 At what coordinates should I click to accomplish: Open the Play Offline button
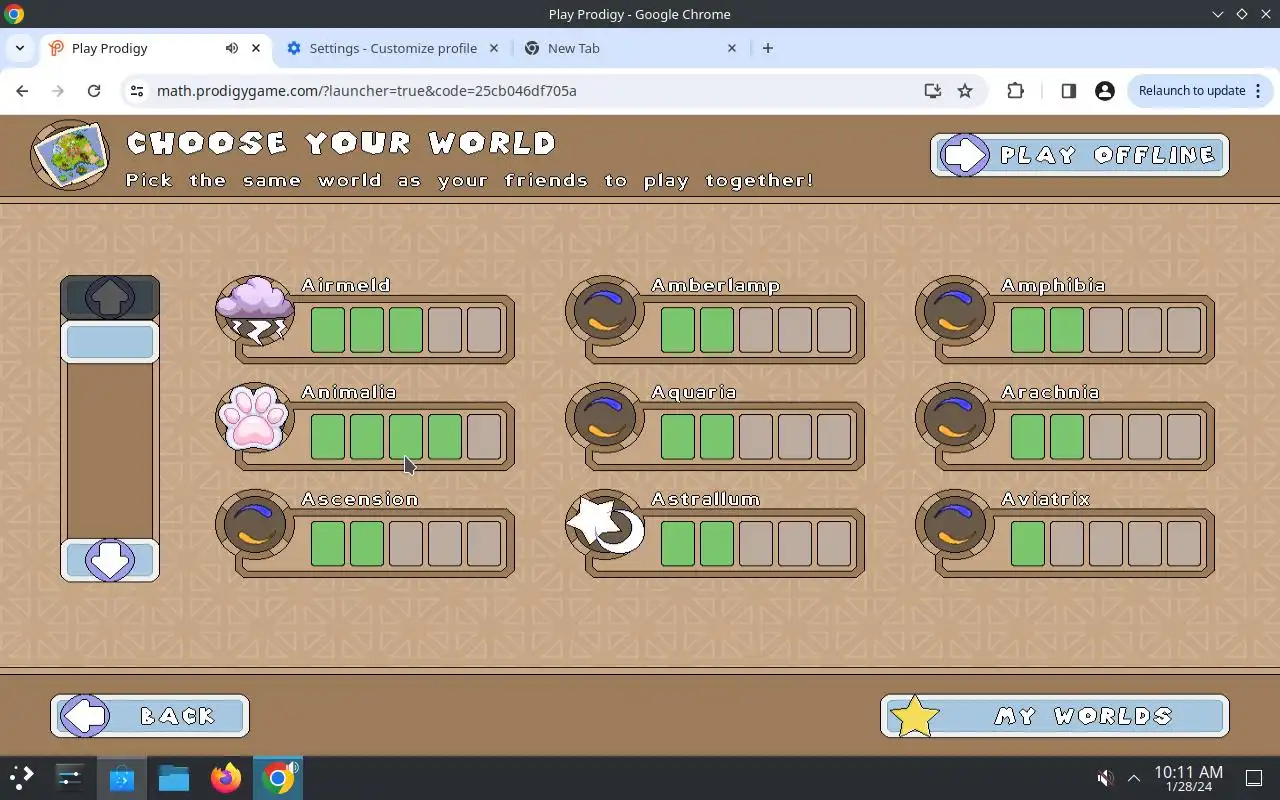pos(1080,155)
